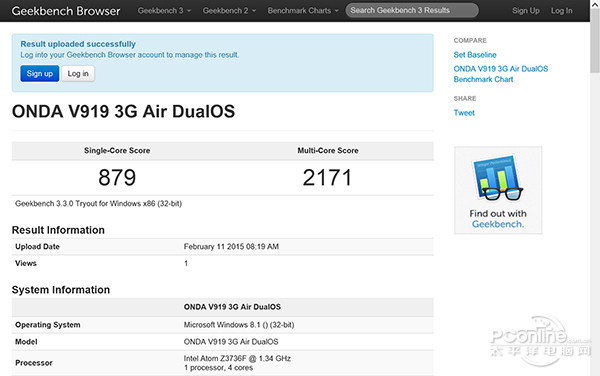Image resolution: width=600 pixels, height=376 pixels.
Task: Click the PConline watermark logo
Action: pyautogui.click(x=540, y=340)
